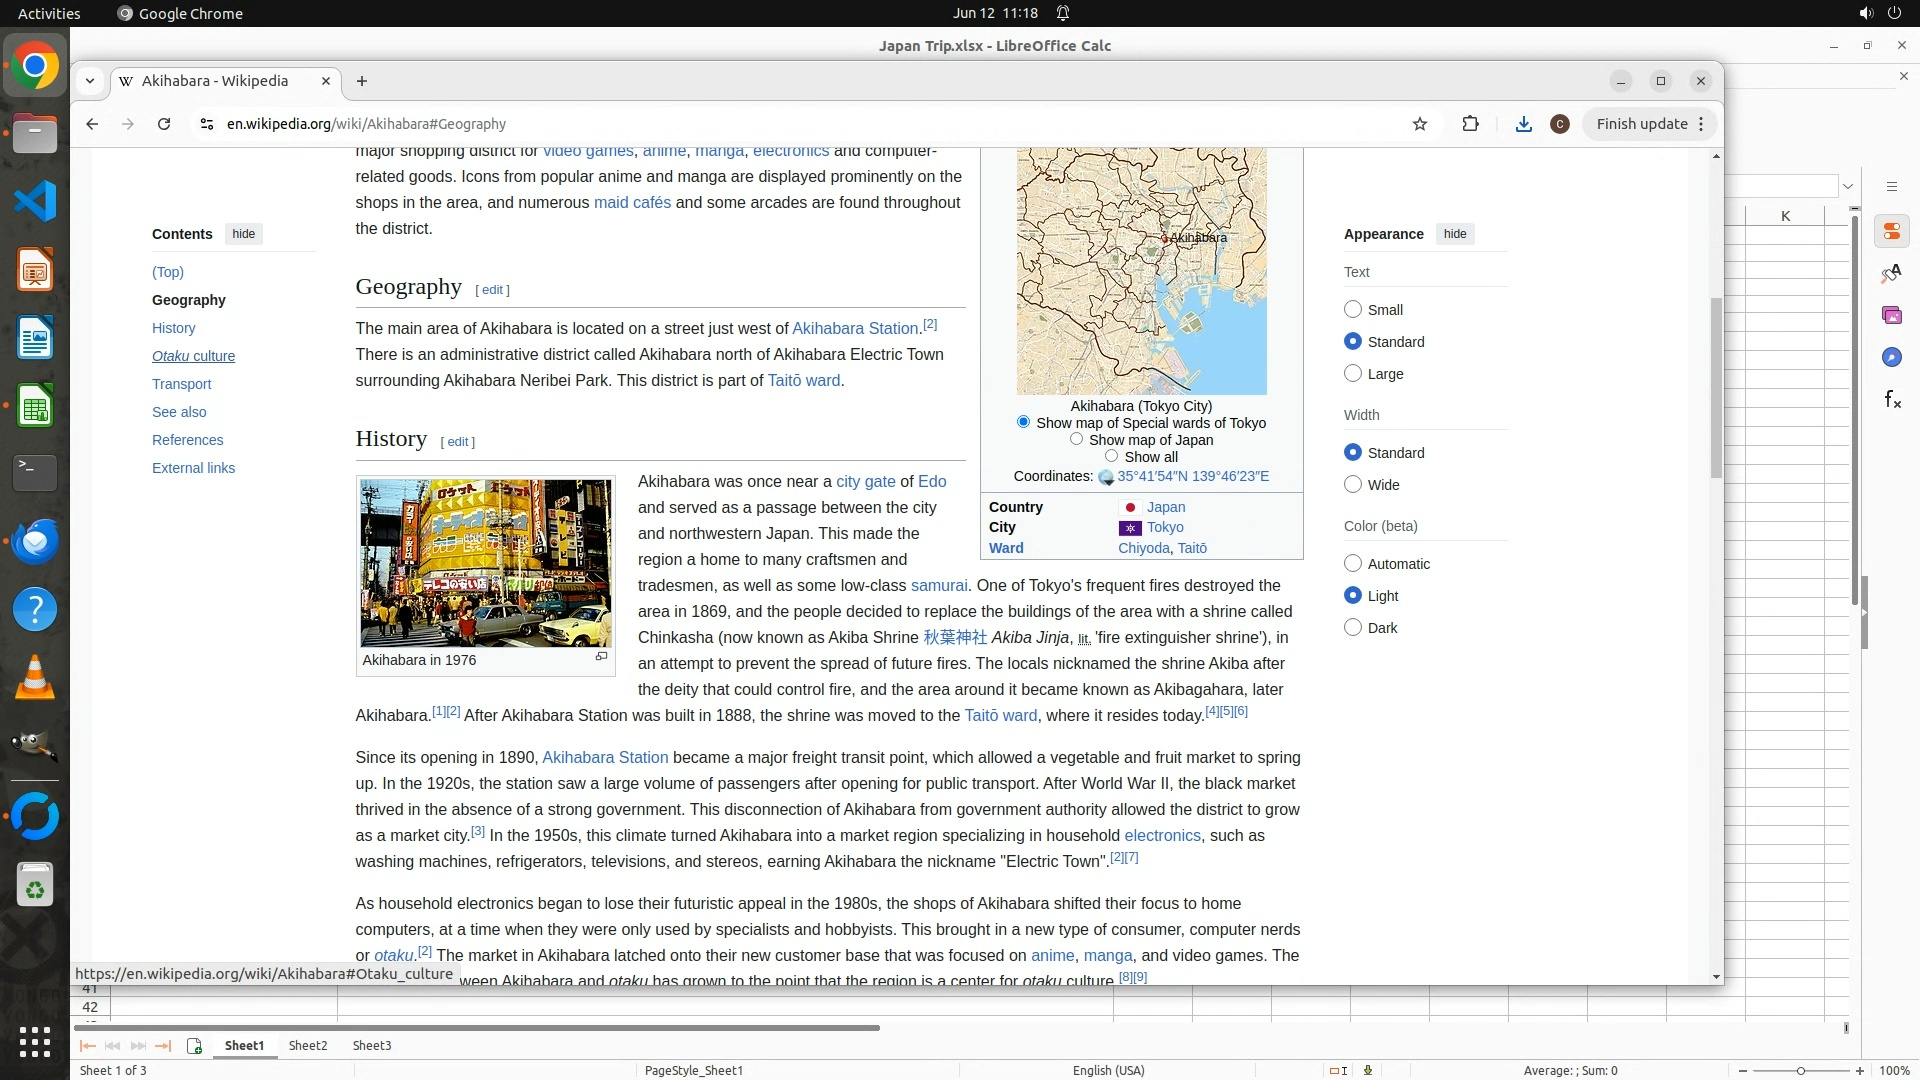Launch Visual Studio Code from the dock

[35, 201]
